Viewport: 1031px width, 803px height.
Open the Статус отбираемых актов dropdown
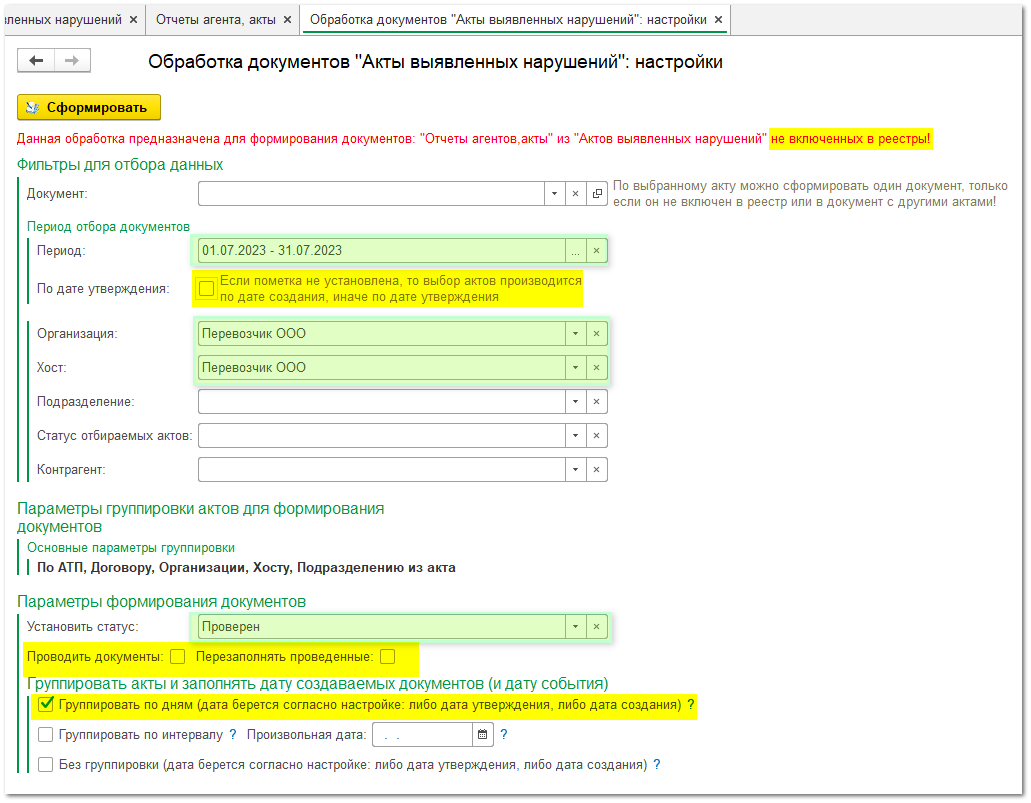(x=573, y=435)
